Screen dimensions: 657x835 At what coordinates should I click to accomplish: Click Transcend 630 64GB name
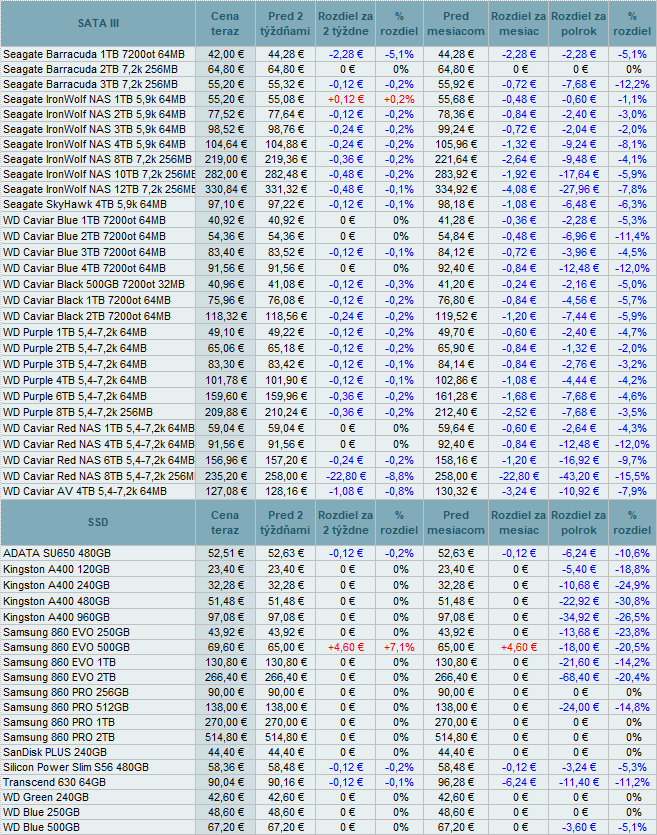[54, 782]
